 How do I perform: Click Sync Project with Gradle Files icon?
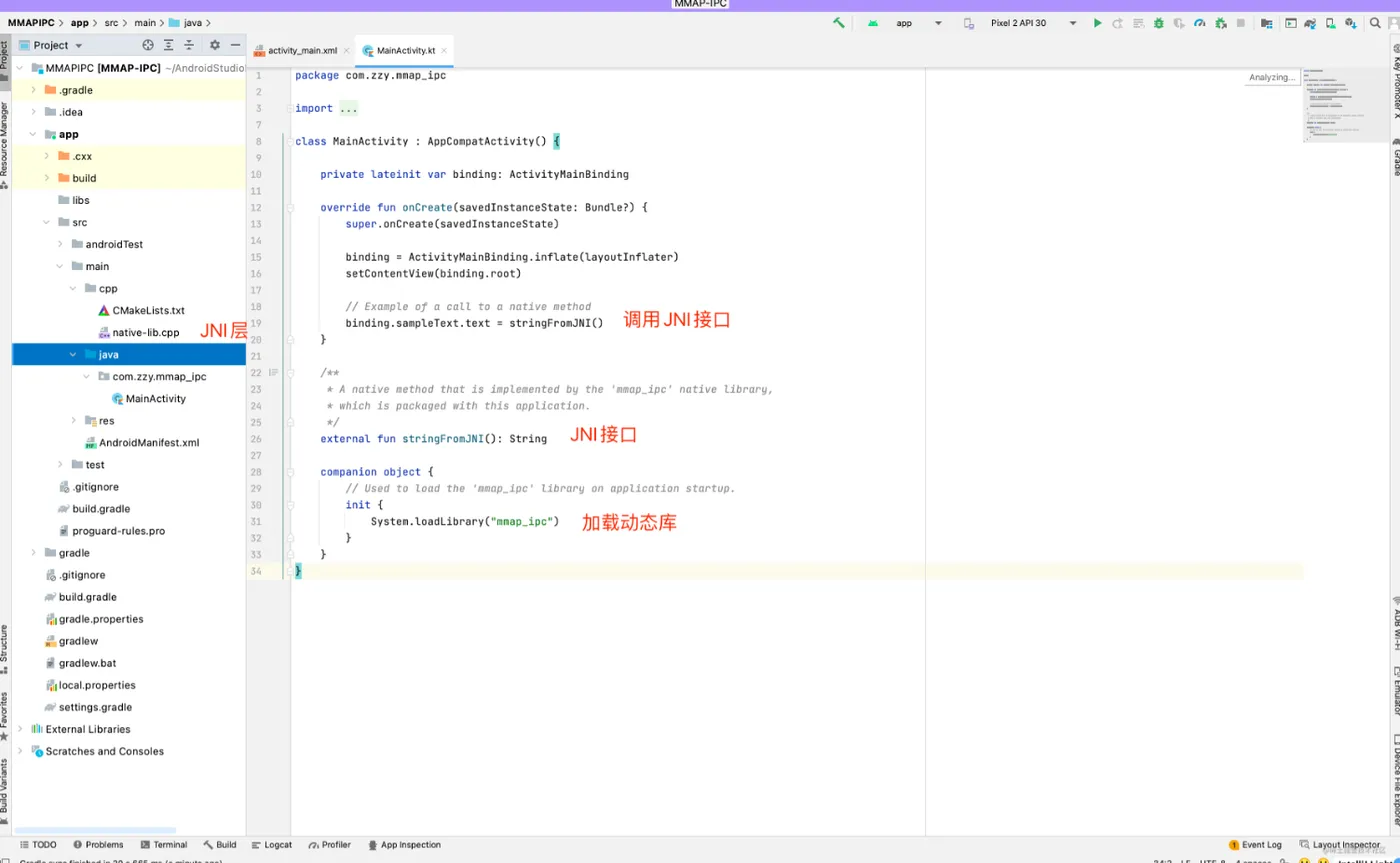pos(1311,23)
